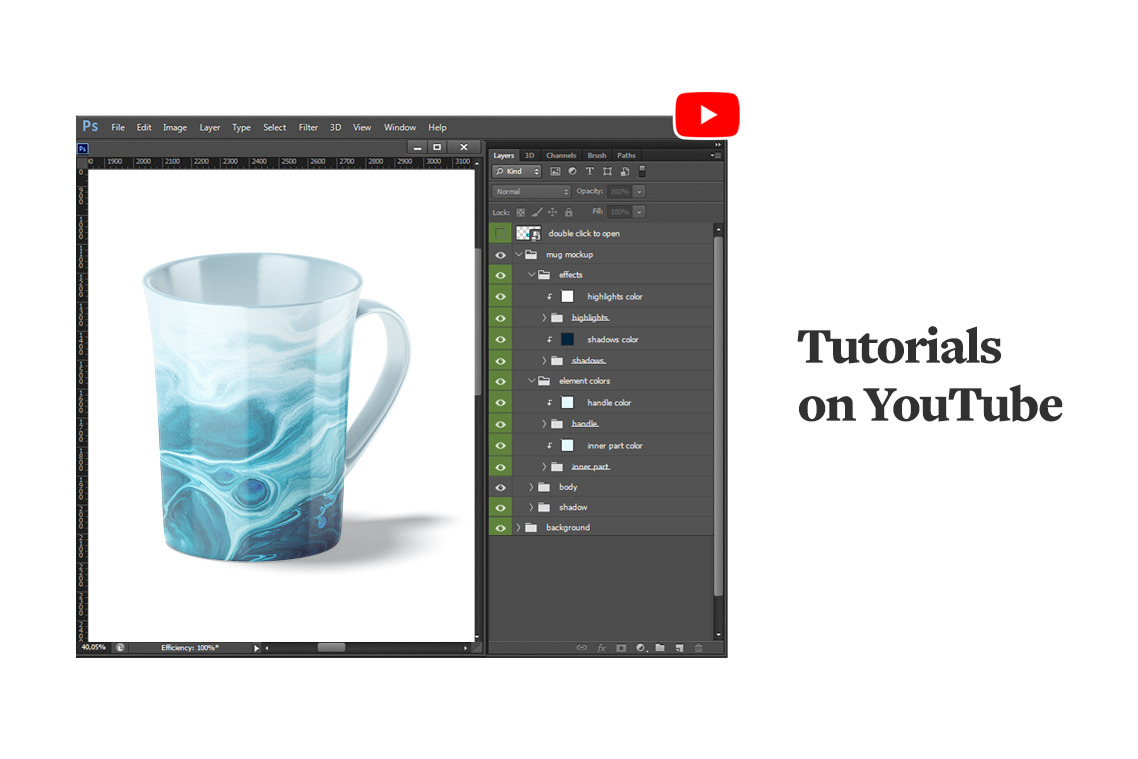The width and height of the screenshot is (1138, 759).
Task: Click the YouTube play logo
Action: click(x=707, y=114)
